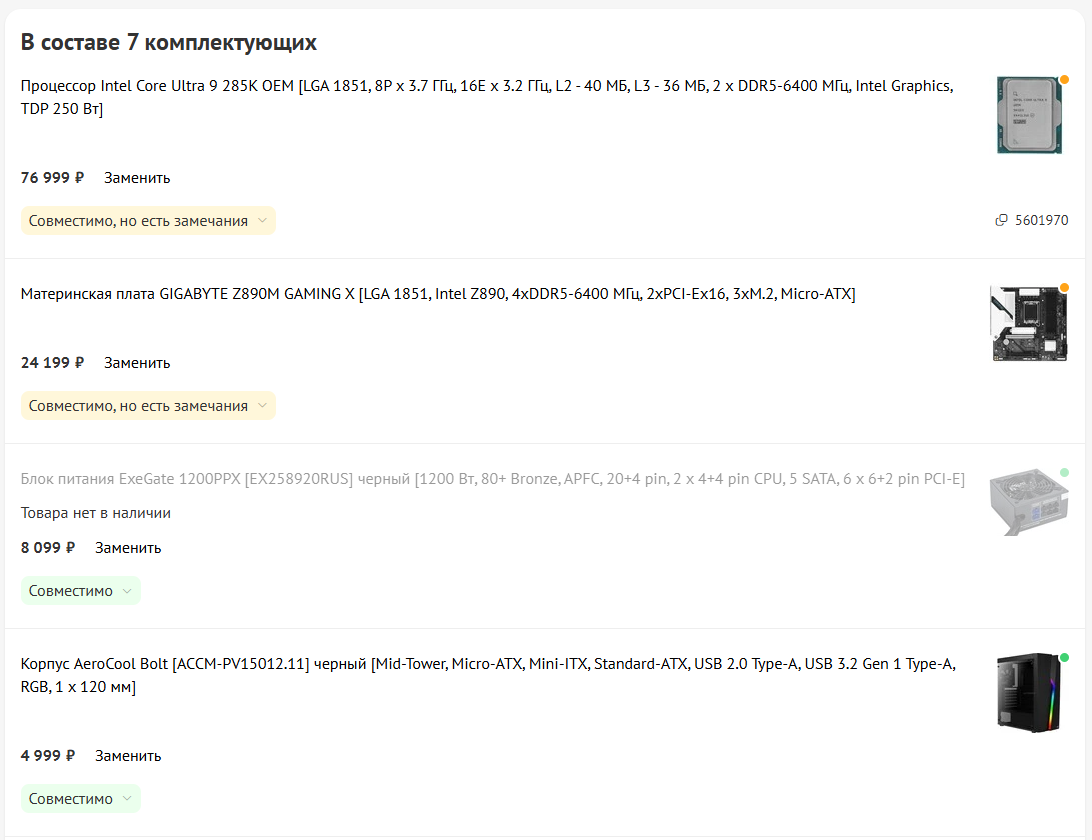Open Intel Core Ultra 9 285K processor image

click(x=1029, y=115)
